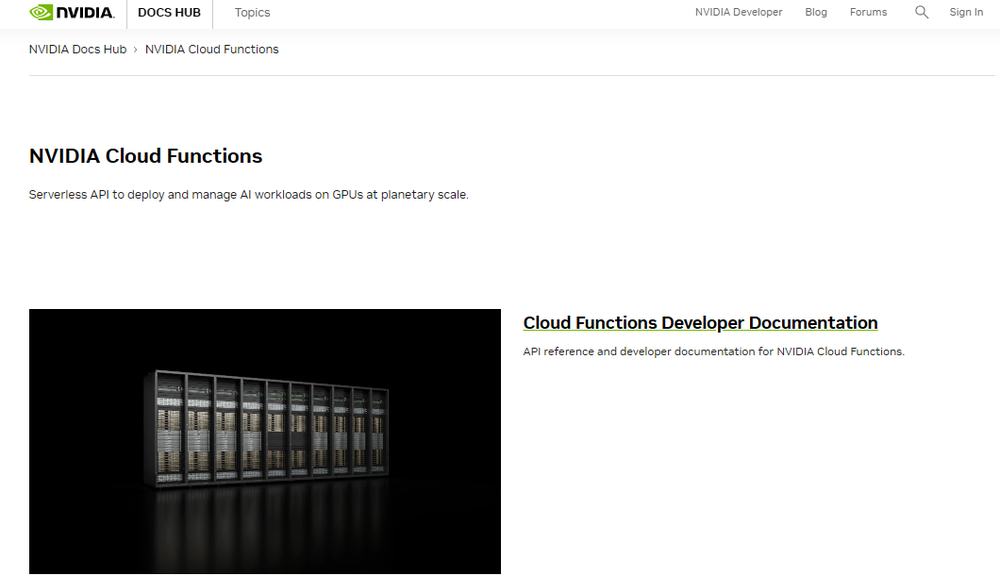Open the Topics menu
This screenshot has width=1000, height=585.
252,13
